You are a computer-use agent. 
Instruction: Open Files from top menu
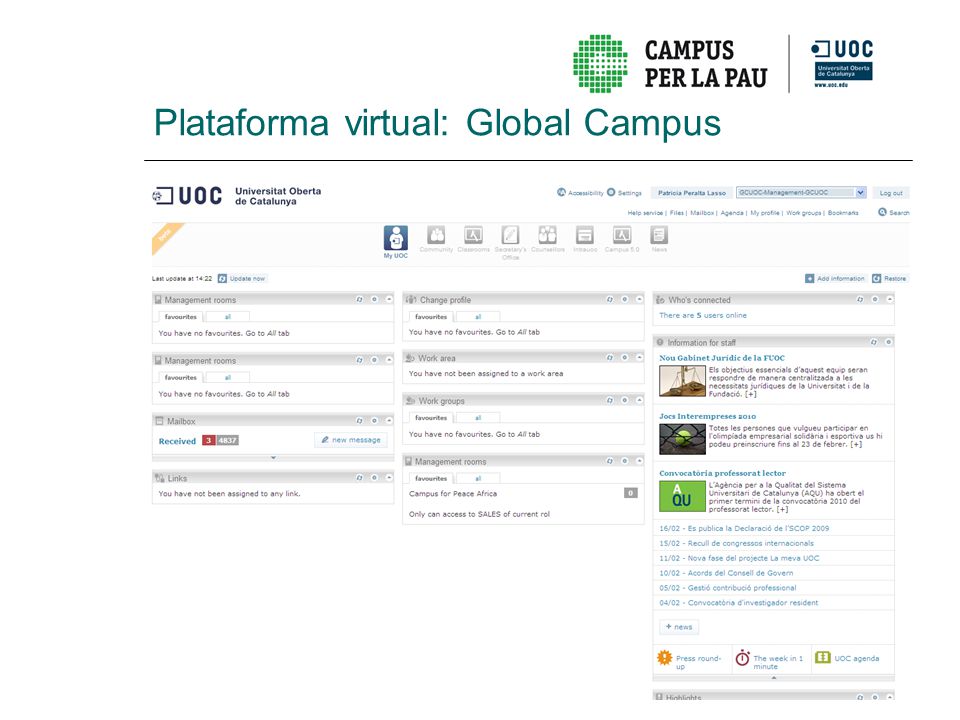677,213
